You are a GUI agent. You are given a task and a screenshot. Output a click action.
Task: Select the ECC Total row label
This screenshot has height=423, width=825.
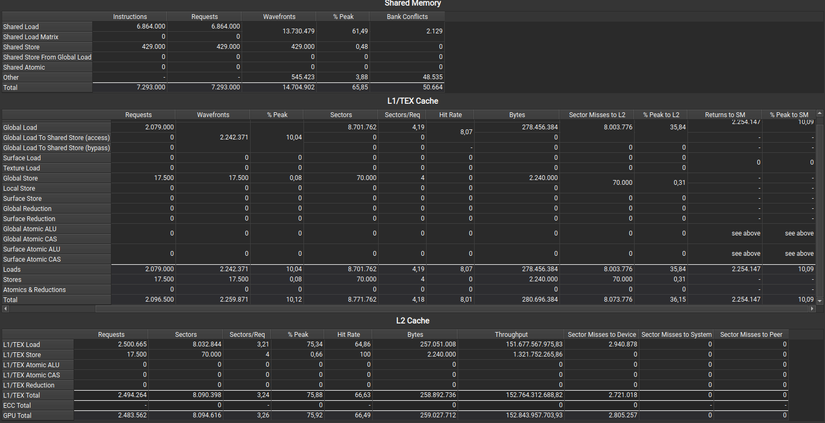coord(38,406)
